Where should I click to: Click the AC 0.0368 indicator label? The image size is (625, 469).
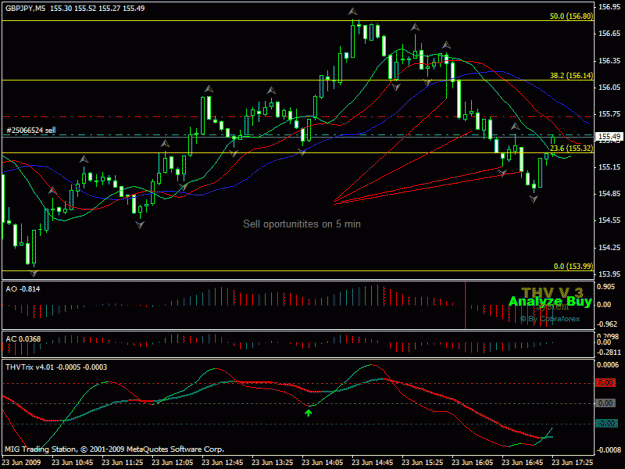[x=23, y=339]
